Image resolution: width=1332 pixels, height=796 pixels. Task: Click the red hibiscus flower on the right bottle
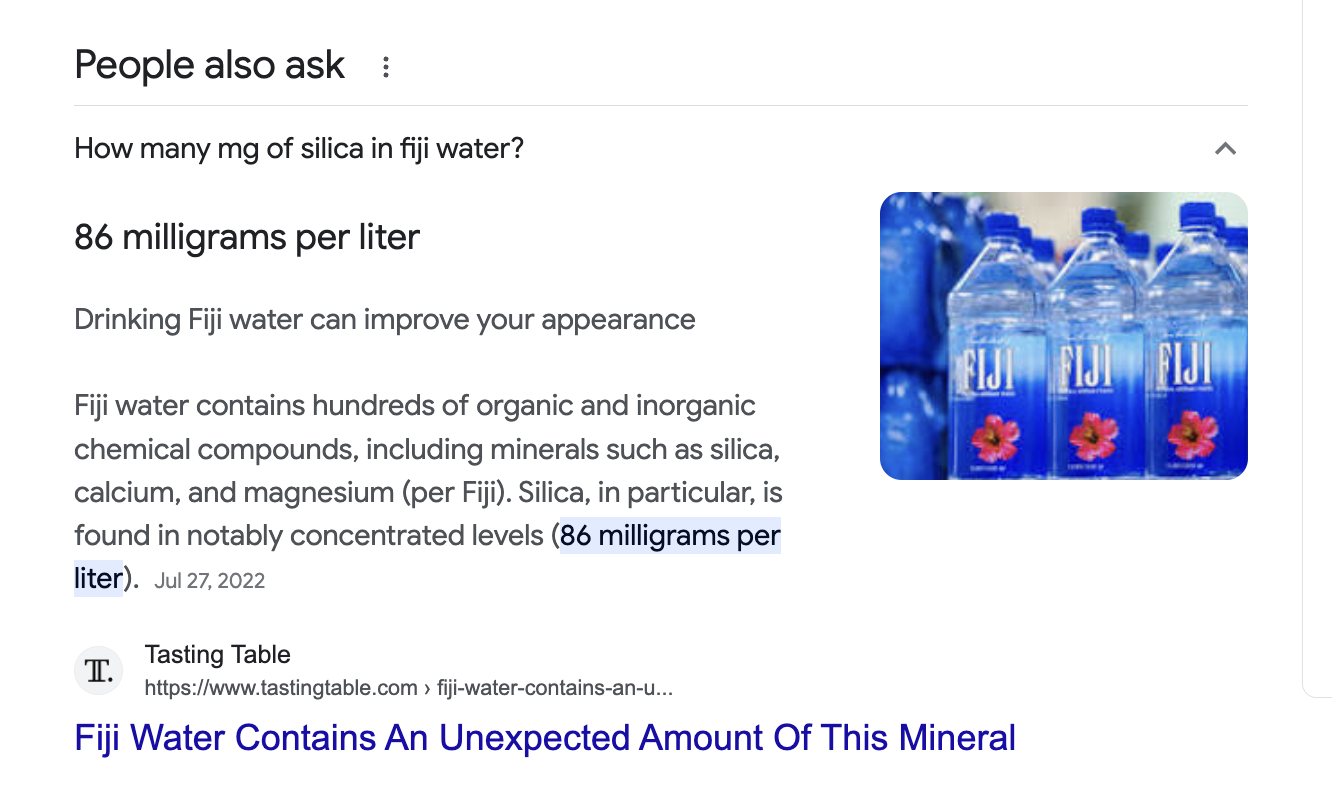click(1192, 438)
